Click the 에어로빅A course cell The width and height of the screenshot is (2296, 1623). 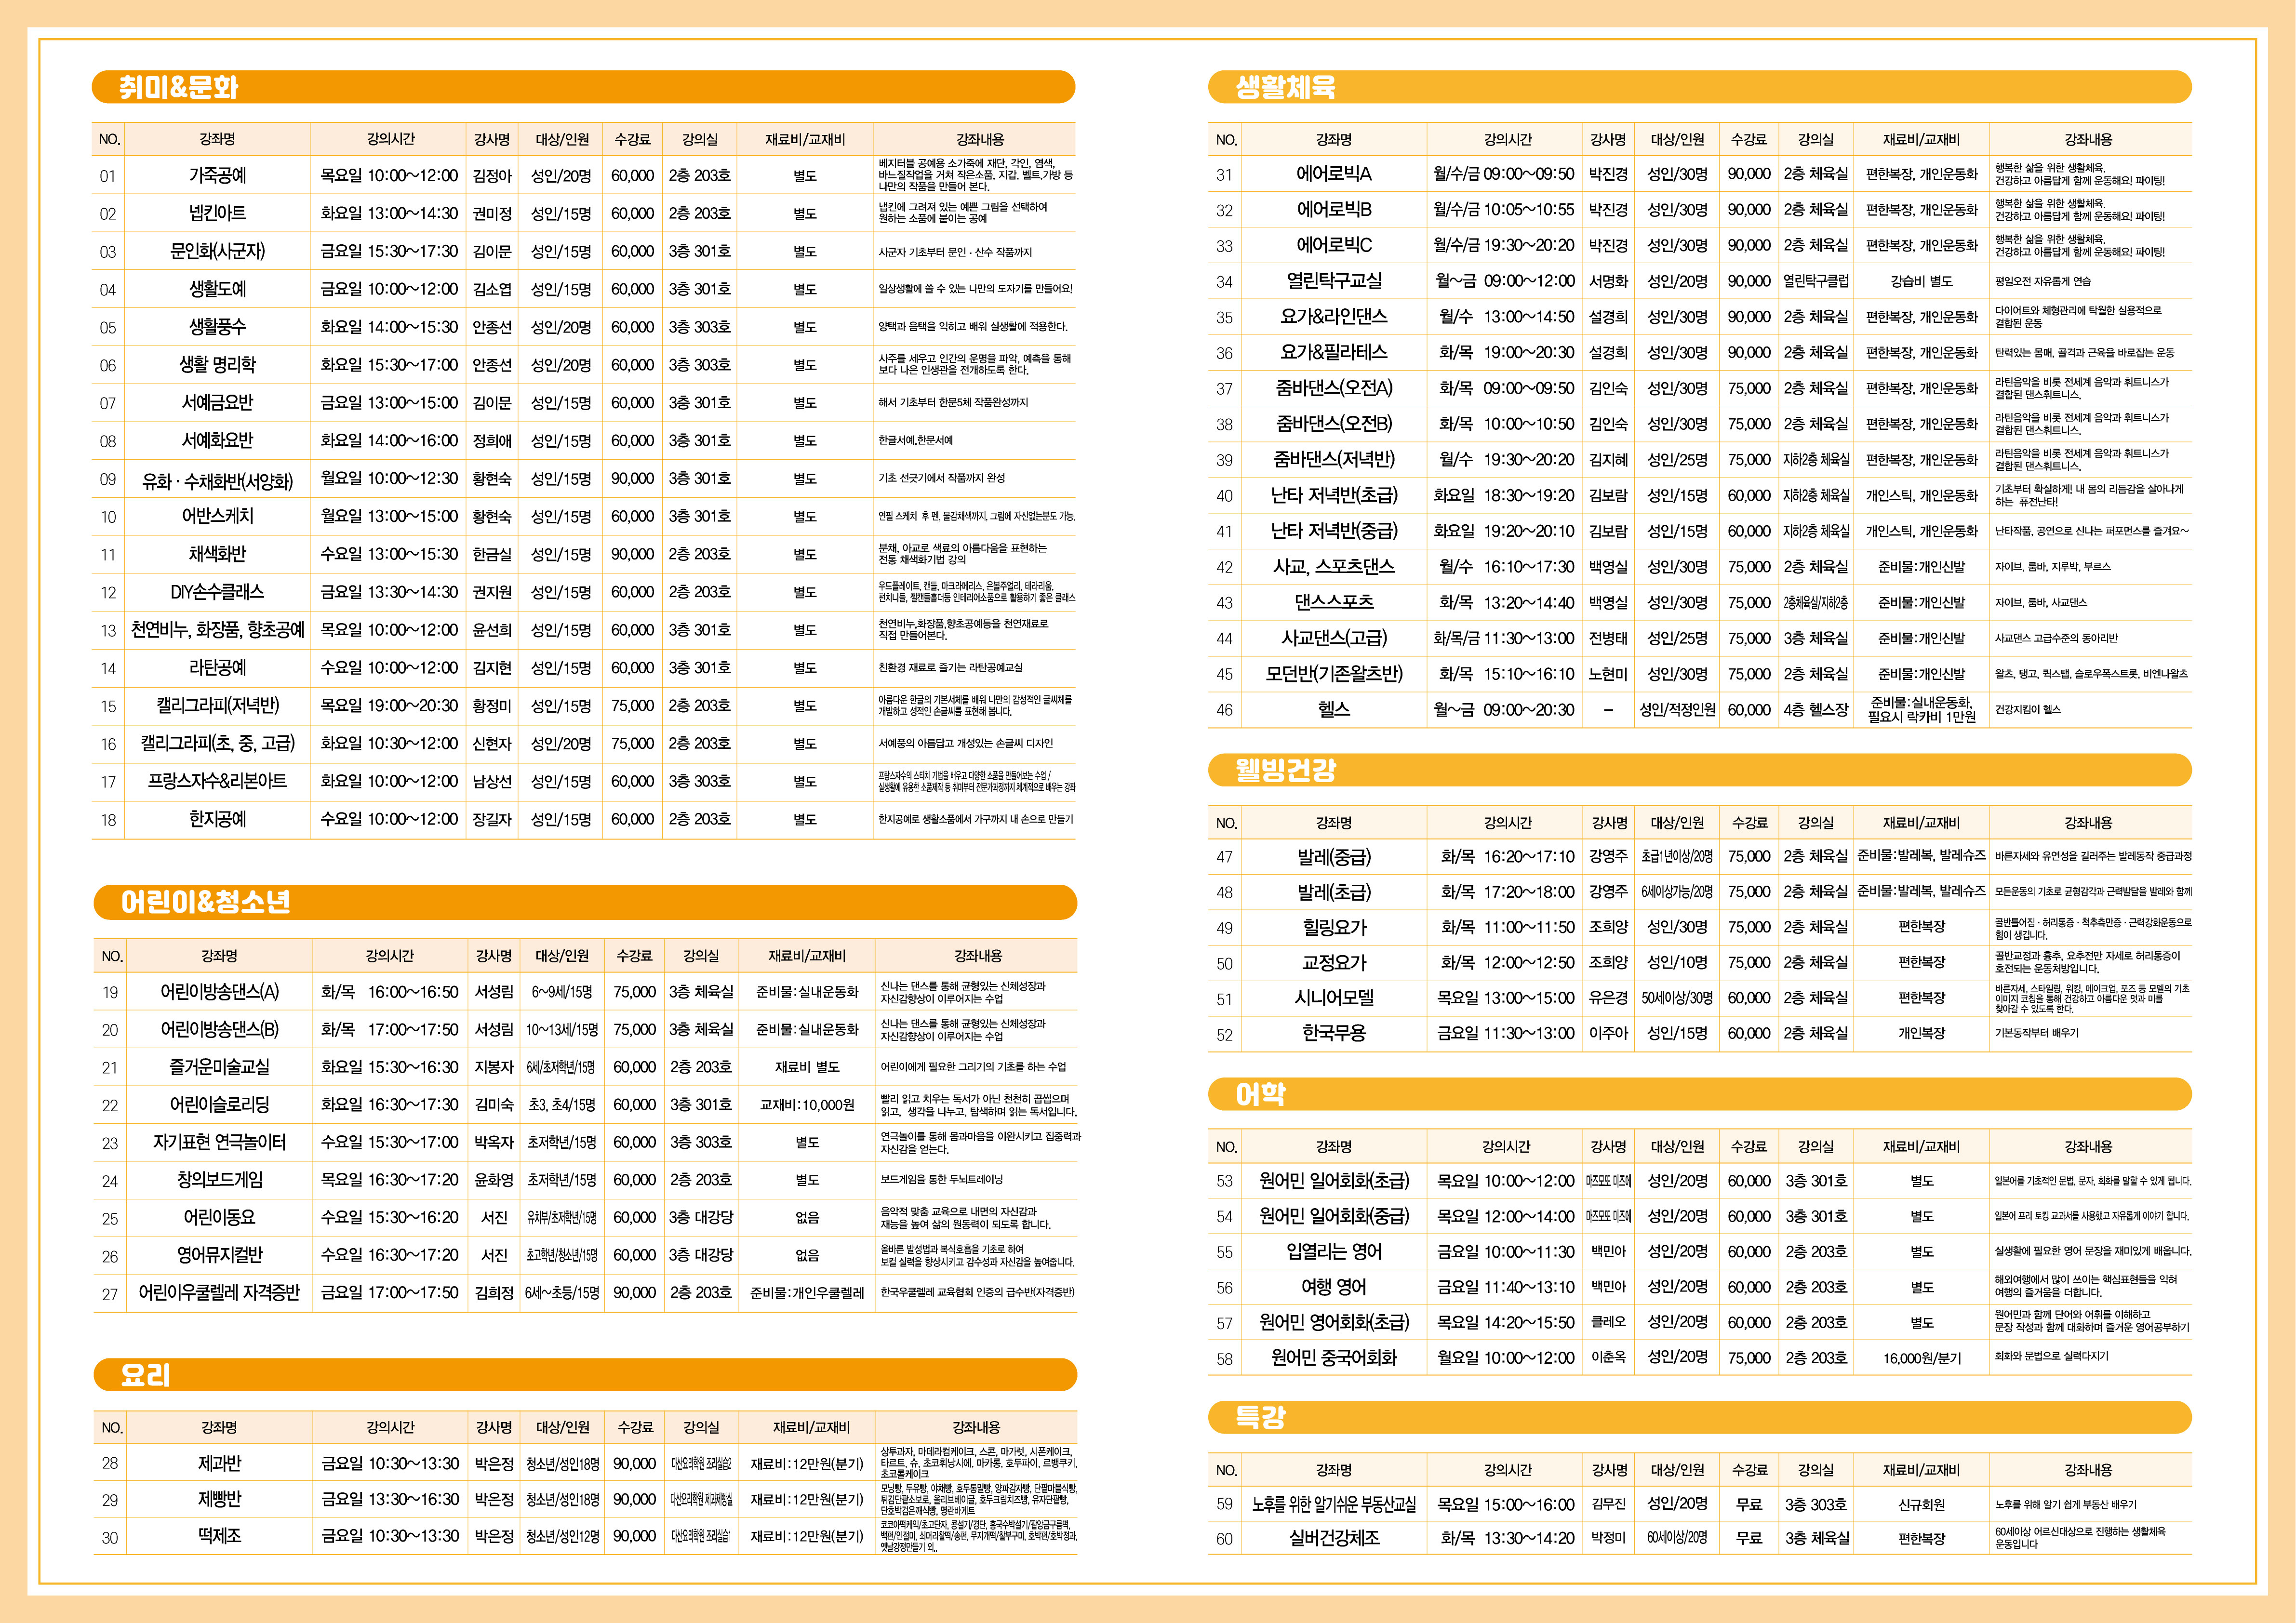[1333, 174]
